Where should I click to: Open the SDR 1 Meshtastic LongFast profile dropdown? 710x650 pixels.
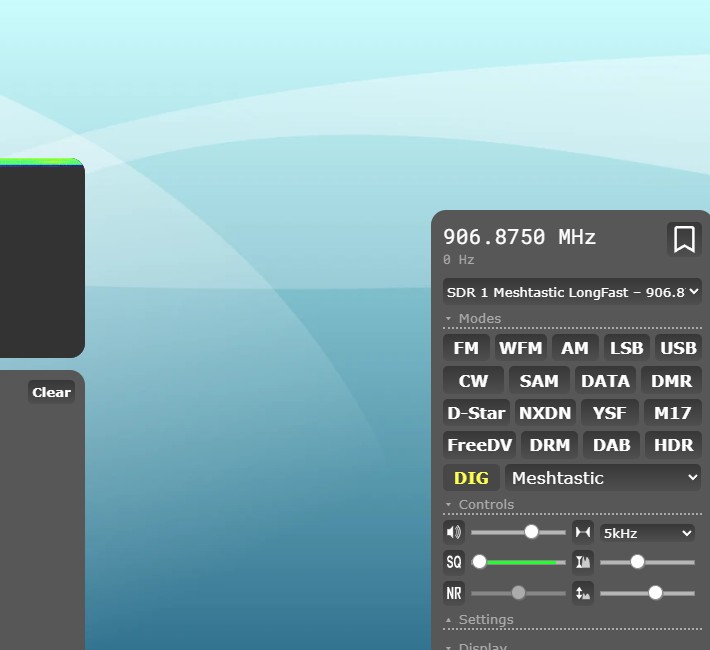572,292
